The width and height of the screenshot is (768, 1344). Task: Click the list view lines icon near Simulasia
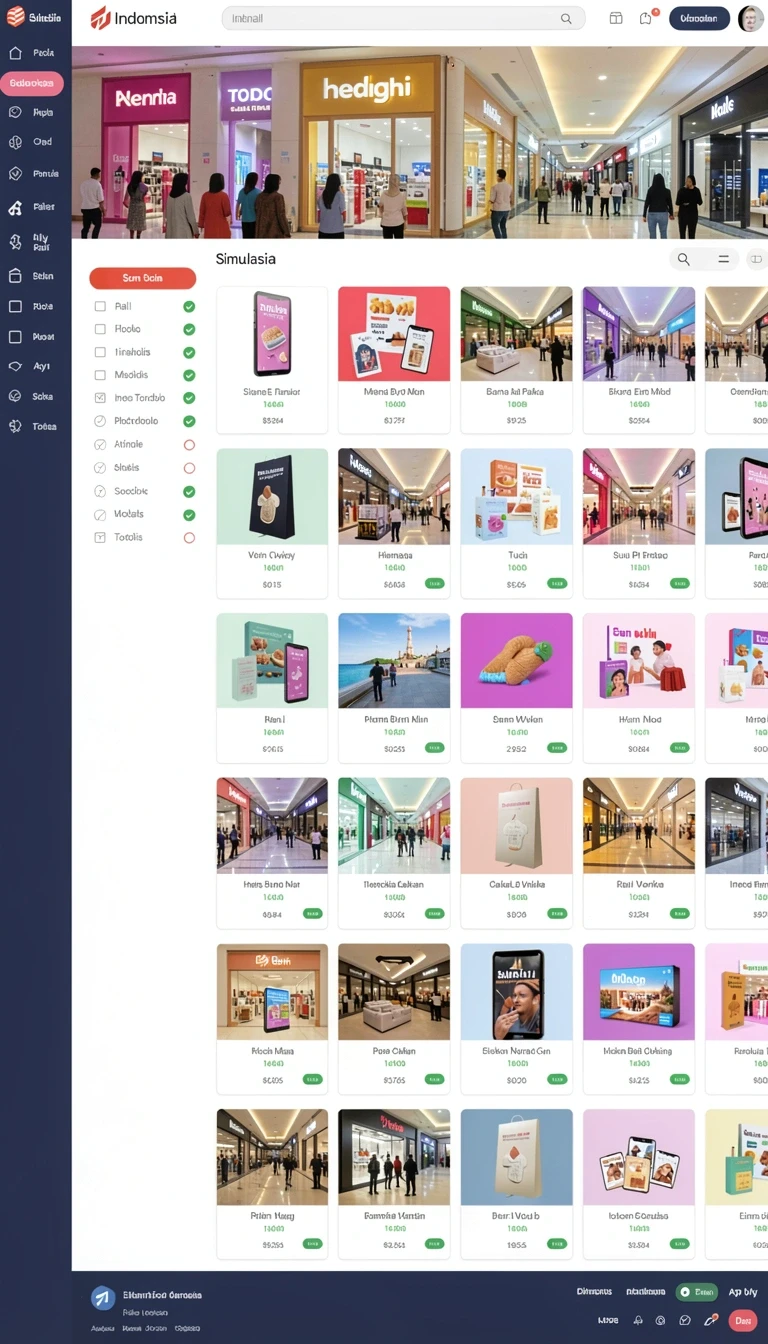[723, 259]
